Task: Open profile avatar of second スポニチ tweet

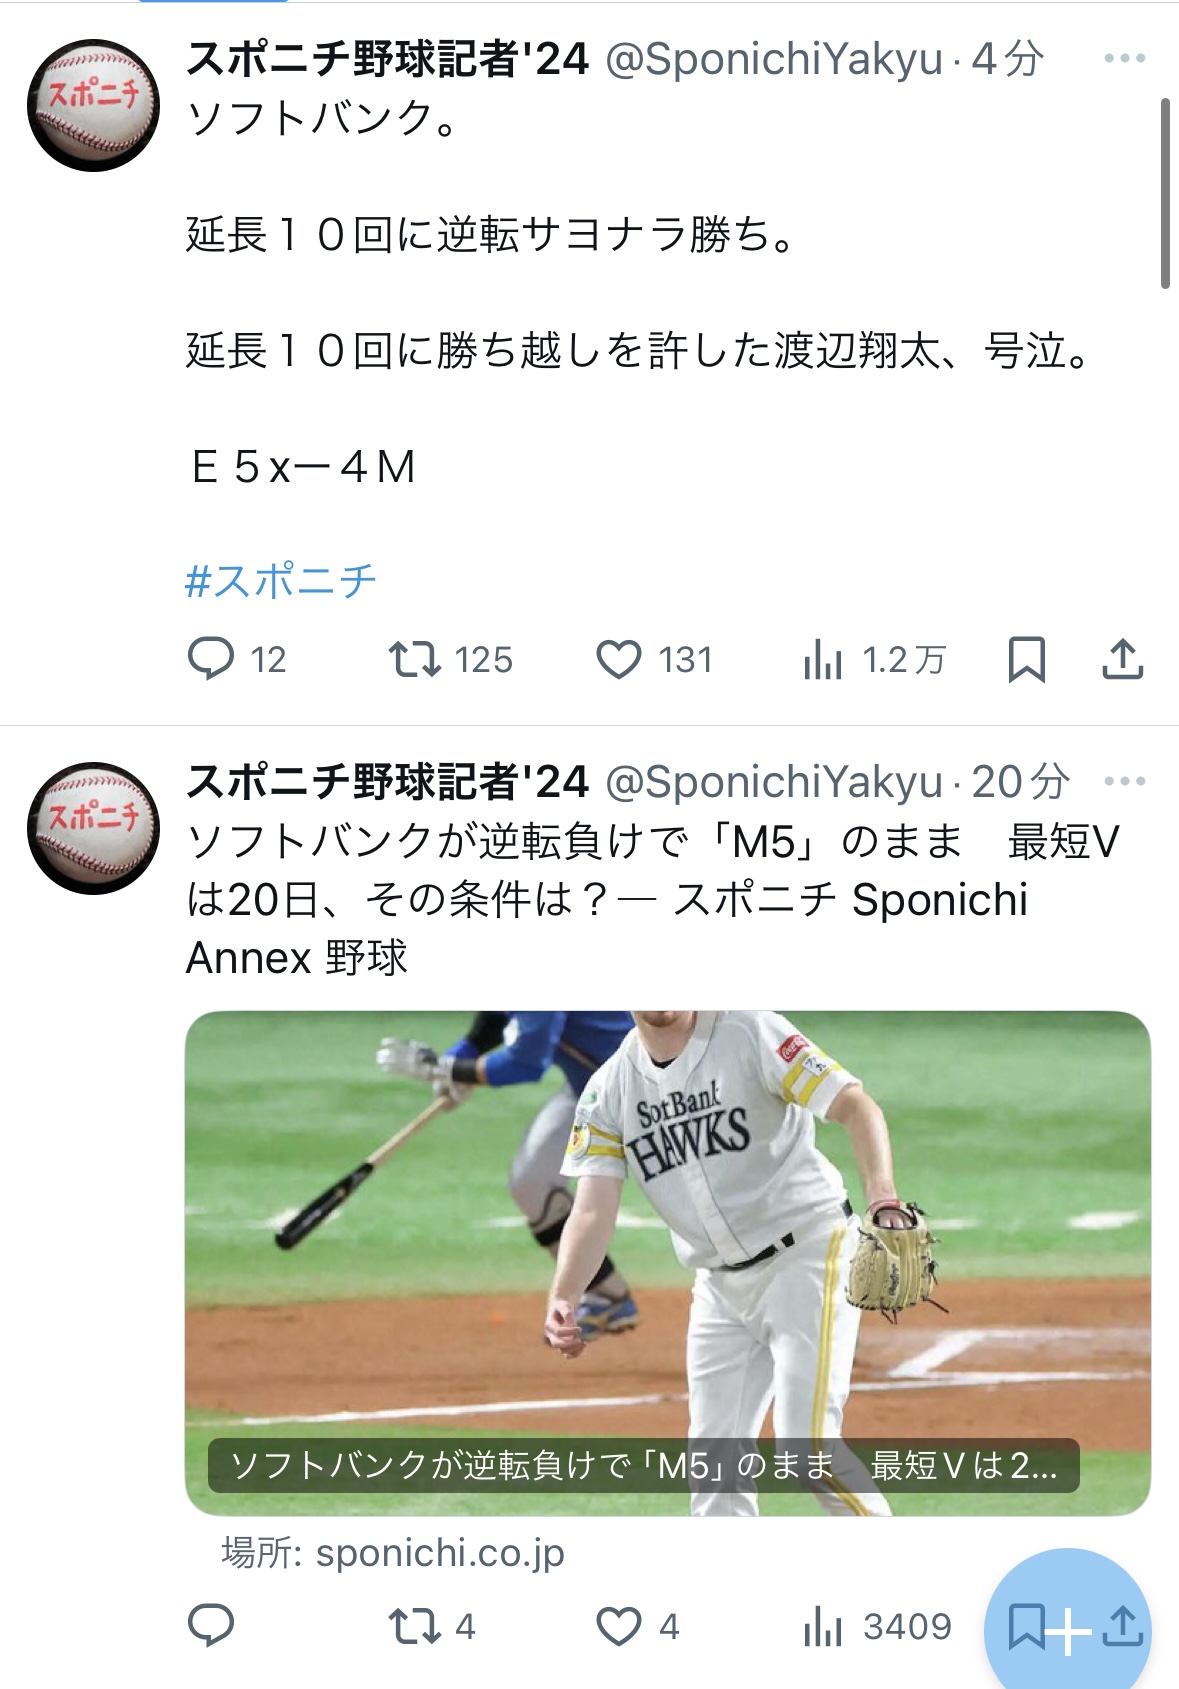Action: [93, 828]
